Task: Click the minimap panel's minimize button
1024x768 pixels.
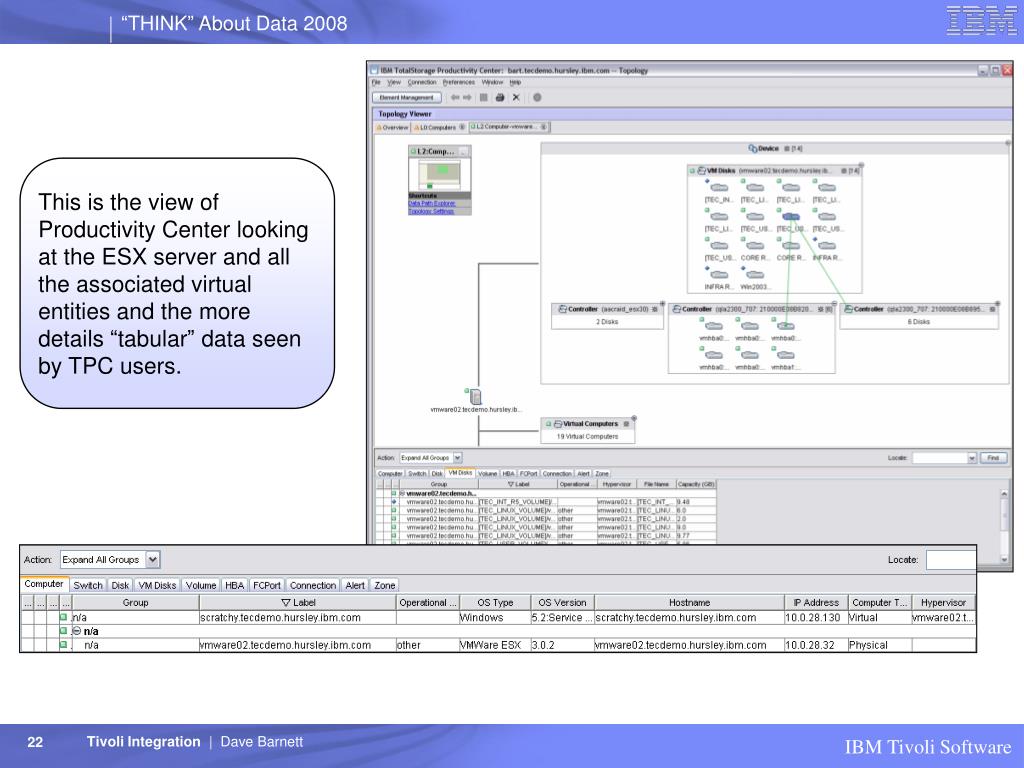Action: point(464,152)
